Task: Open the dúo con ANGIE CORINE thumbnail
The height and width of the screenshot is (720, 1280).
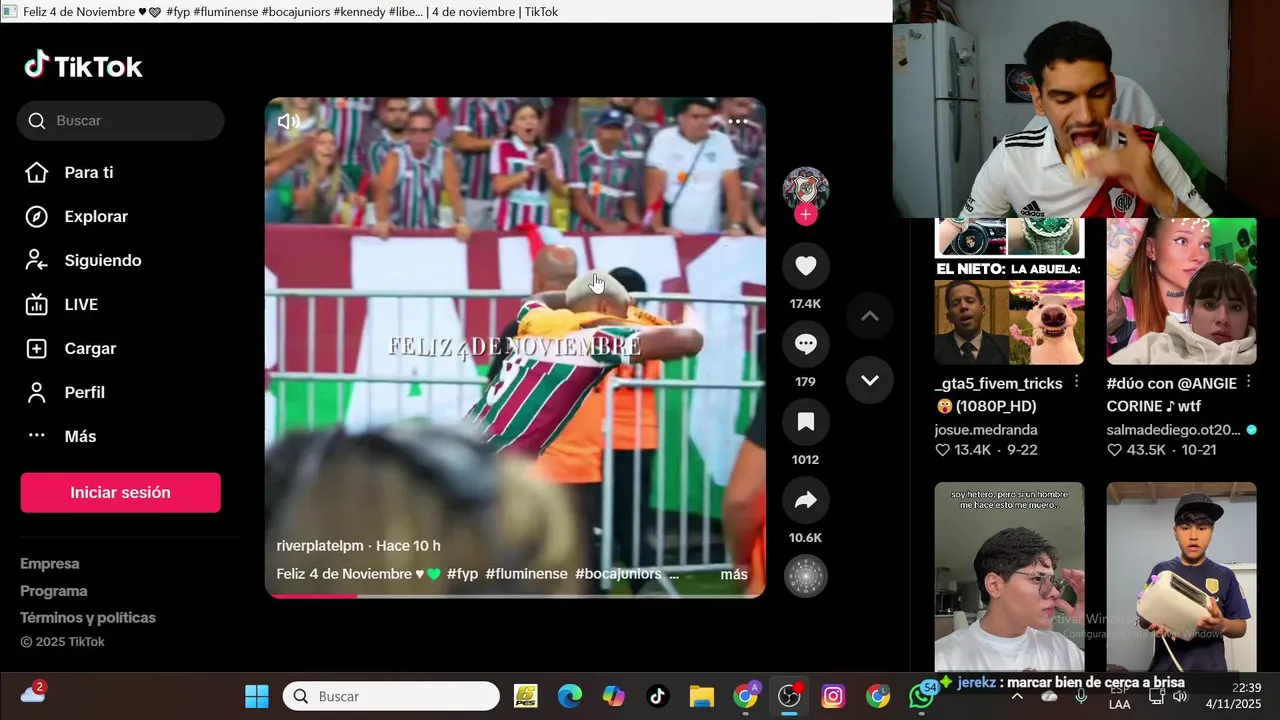Action: pyautogui.click(x=1181, y=291)
